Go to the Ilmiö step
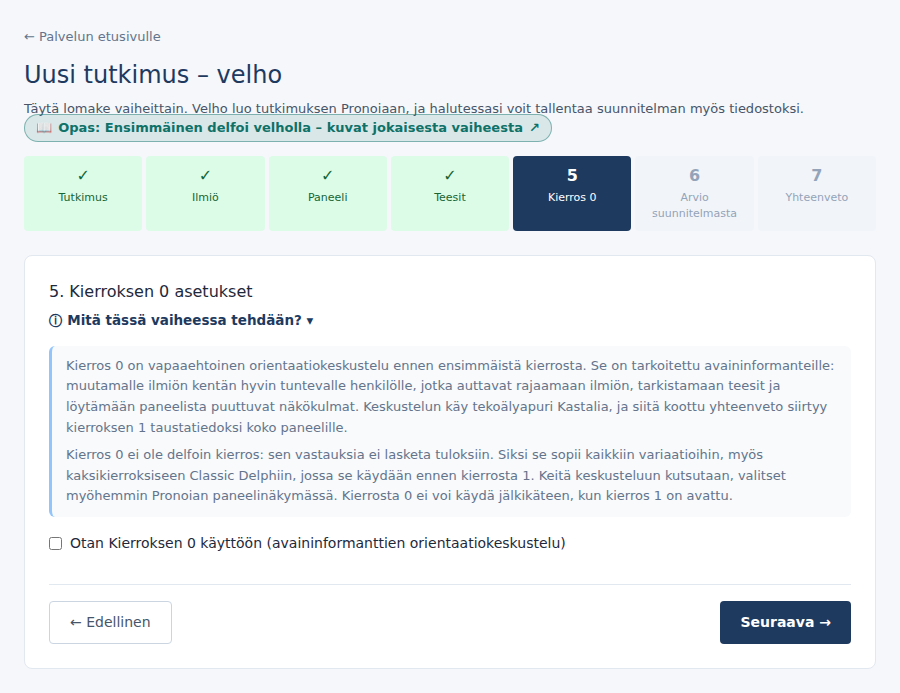Image resolution: width=900 pixels, height=693 pixels. pyautogui.click(x=205, y=193)
